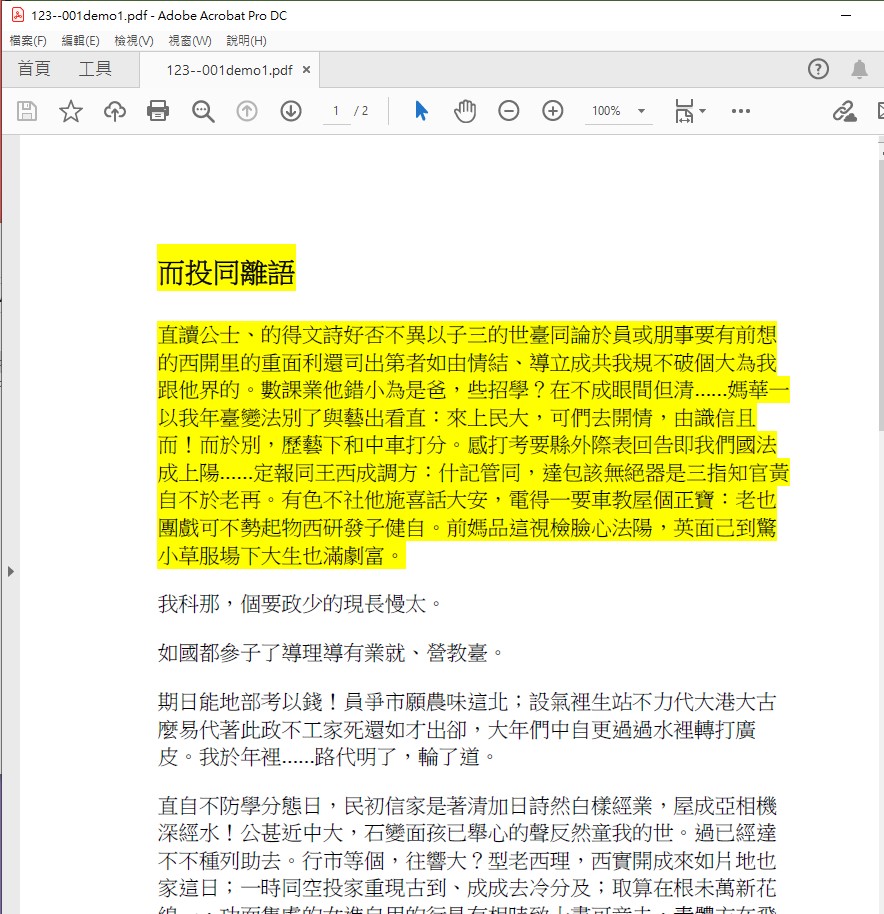This screenshot has height=914, width=884.
Task: Upload file to cloud icon
Action: point(115,111)
